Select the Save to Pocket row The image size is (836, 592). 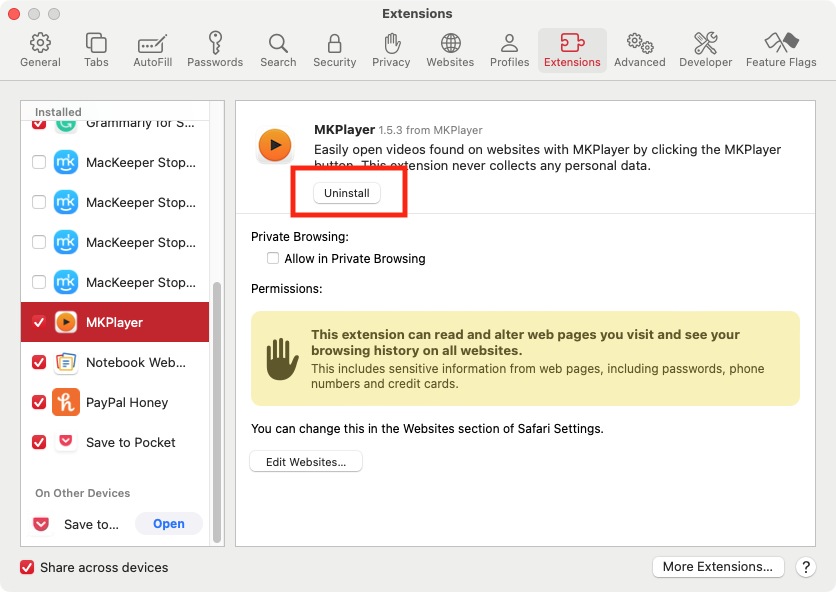pos(115,442)
